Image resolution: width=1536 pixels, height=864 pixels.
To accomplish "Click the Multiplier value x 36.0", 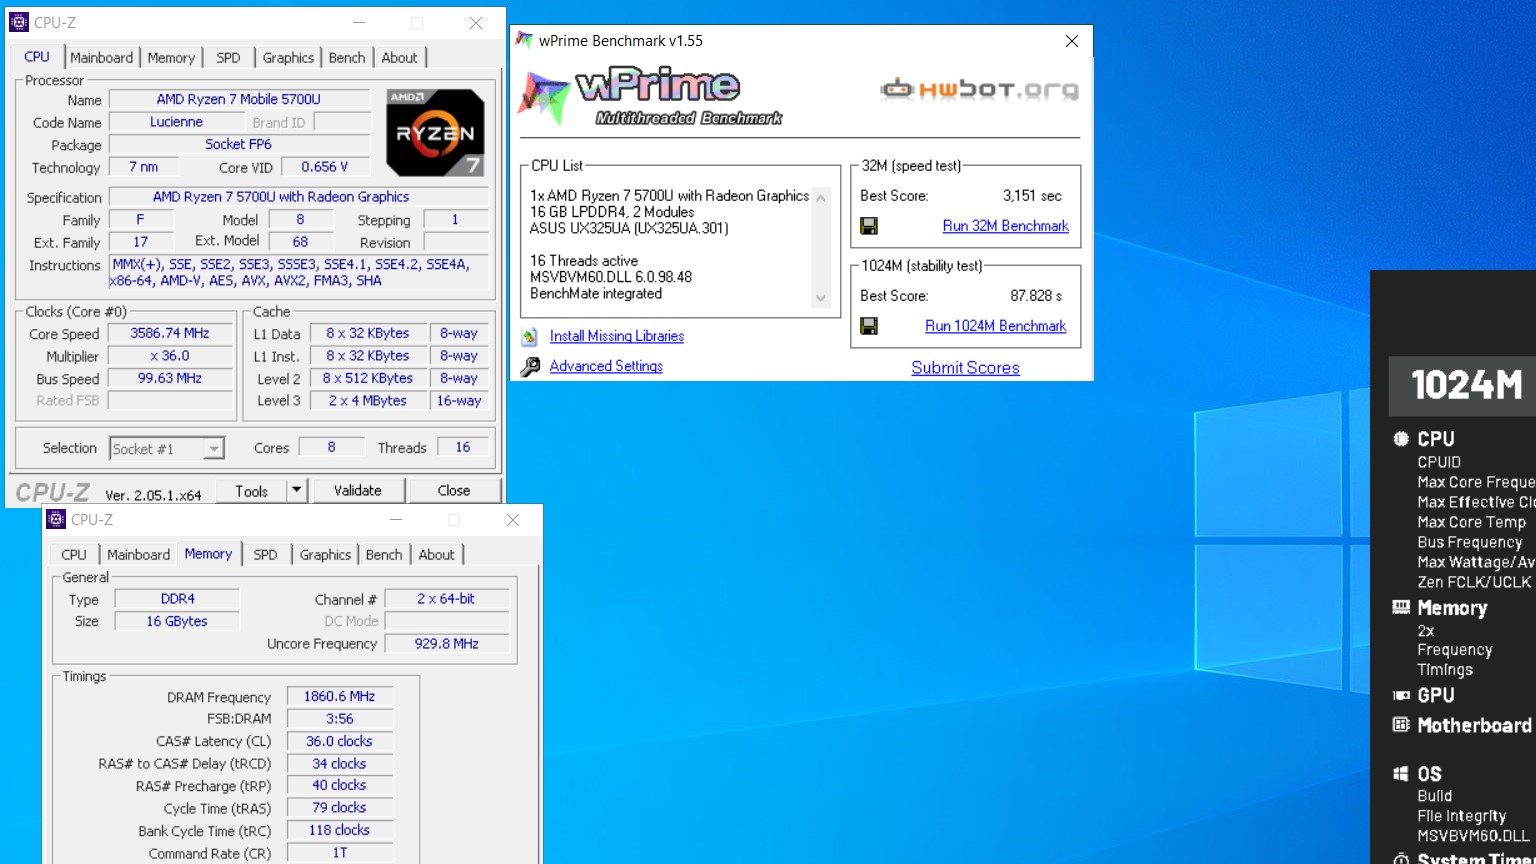I will (x=170, y=356).
